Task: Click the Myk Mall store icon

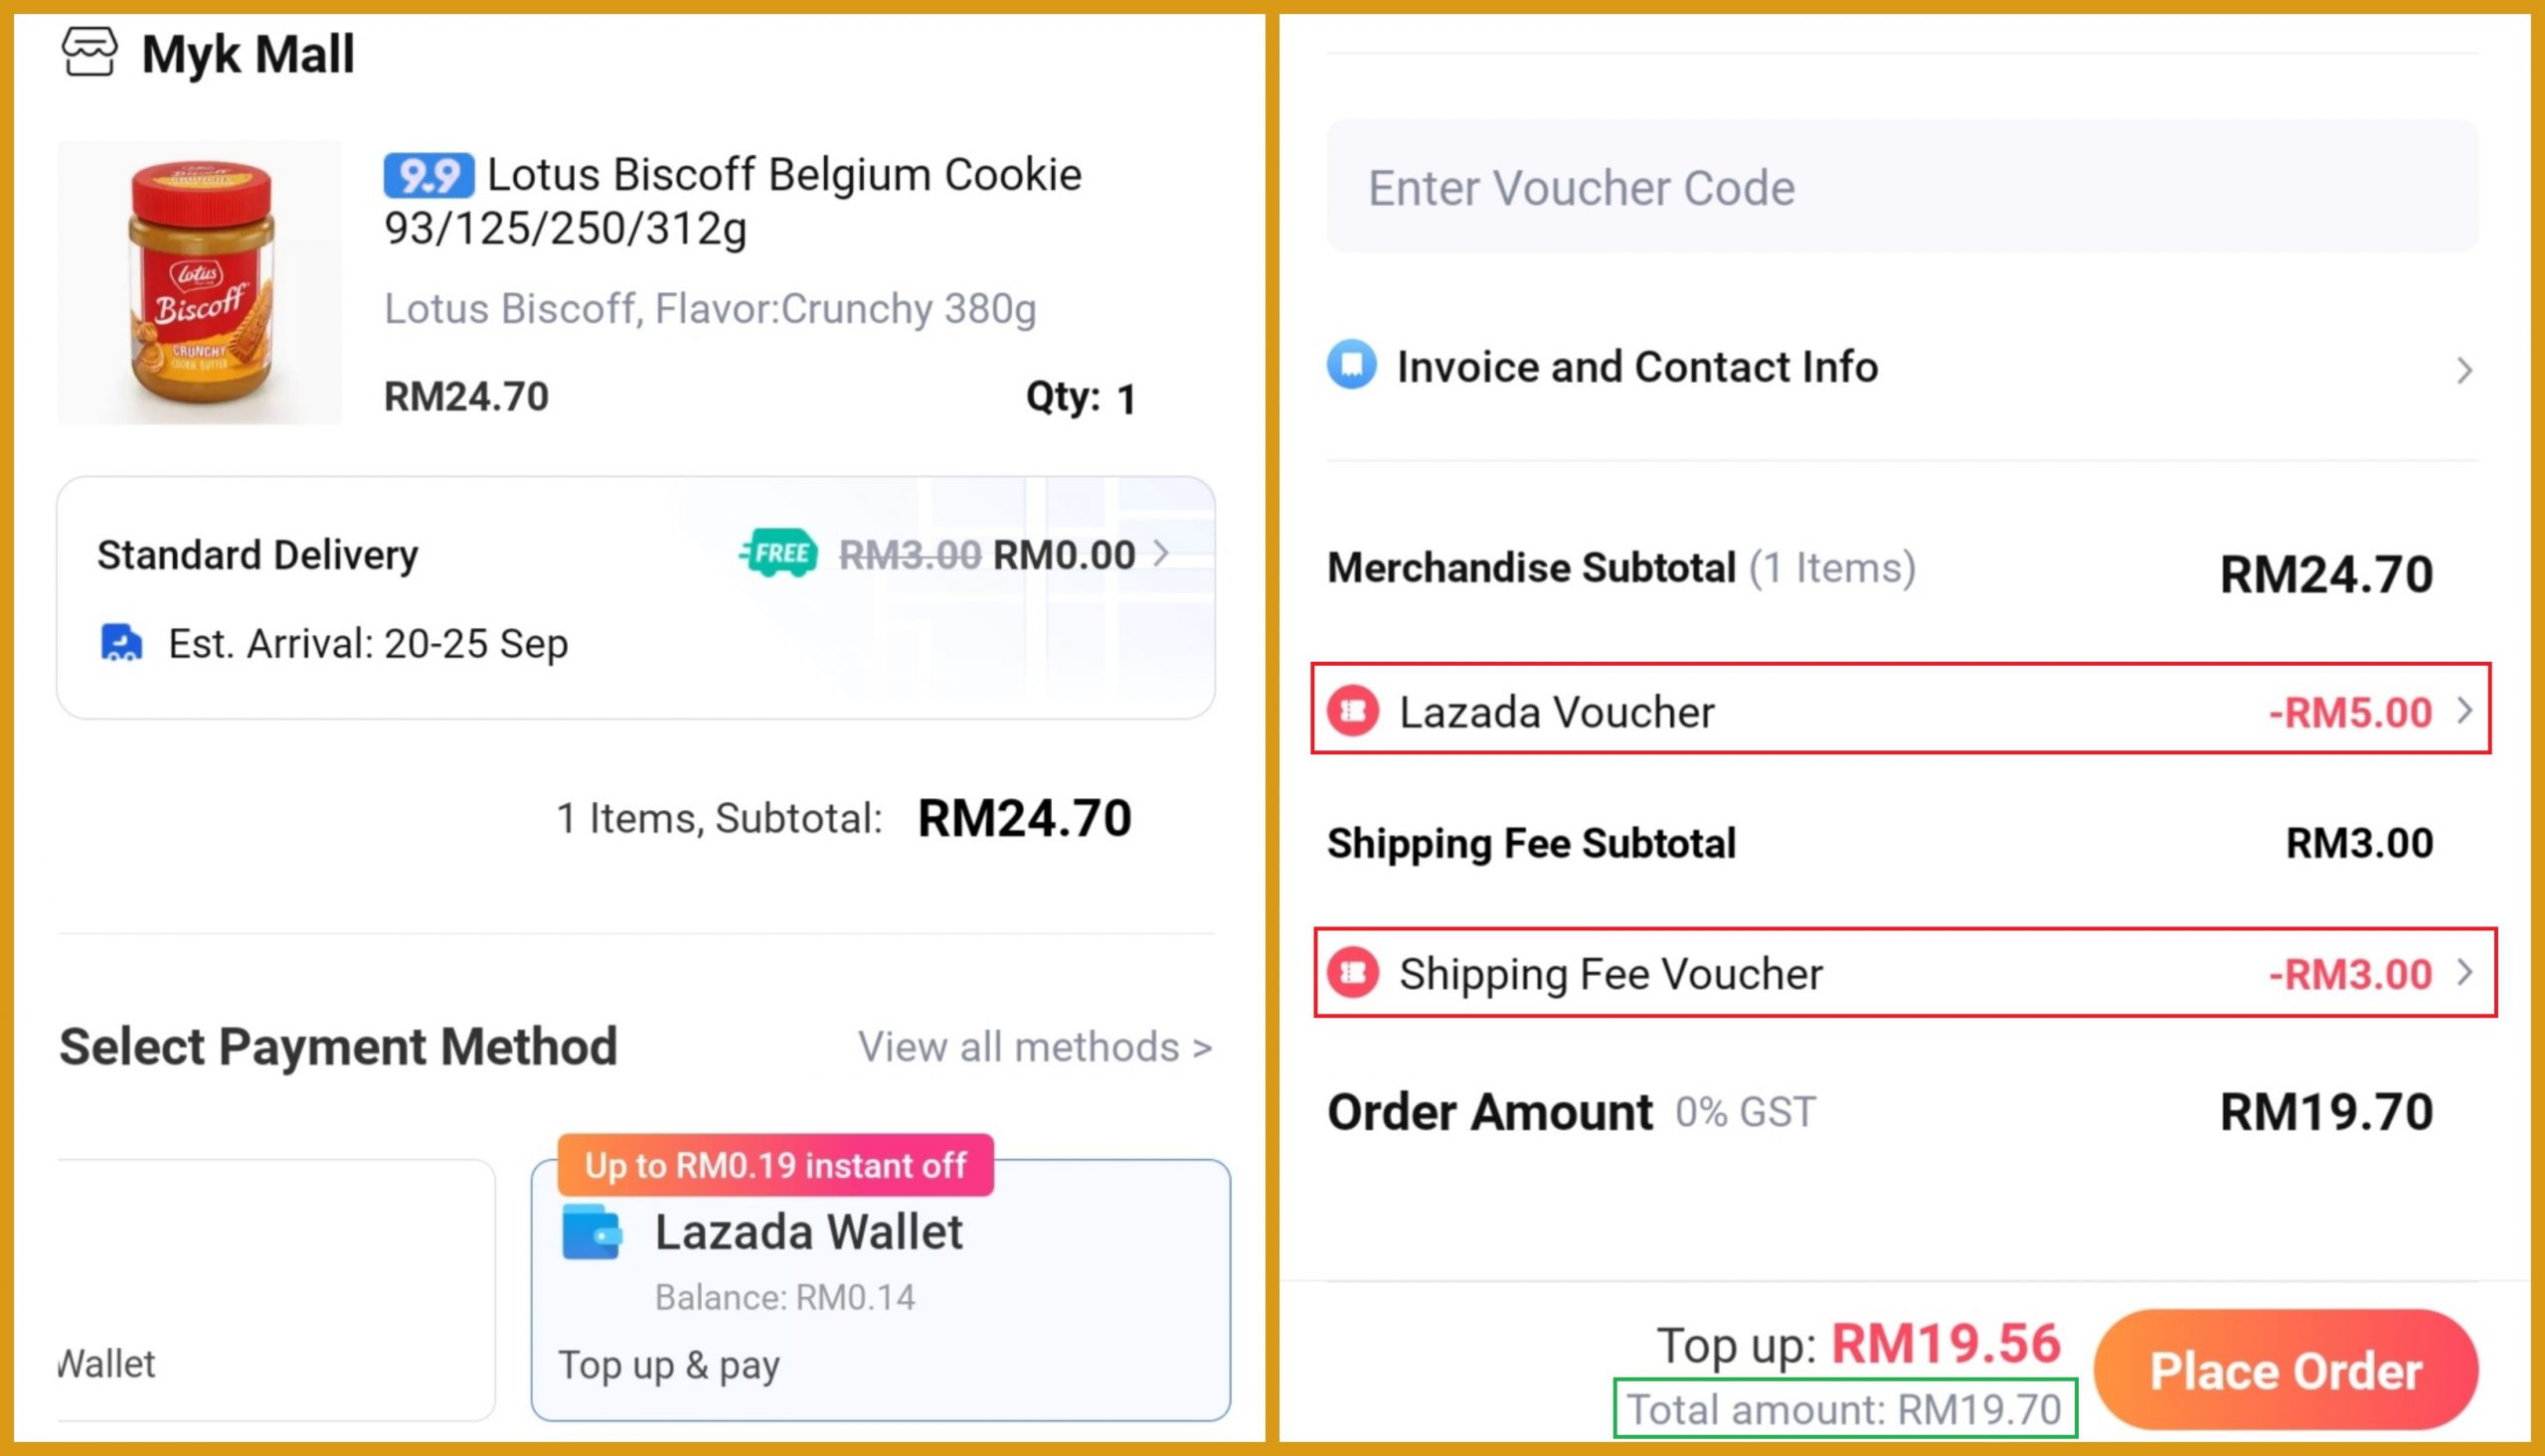Action: point(90,51)
